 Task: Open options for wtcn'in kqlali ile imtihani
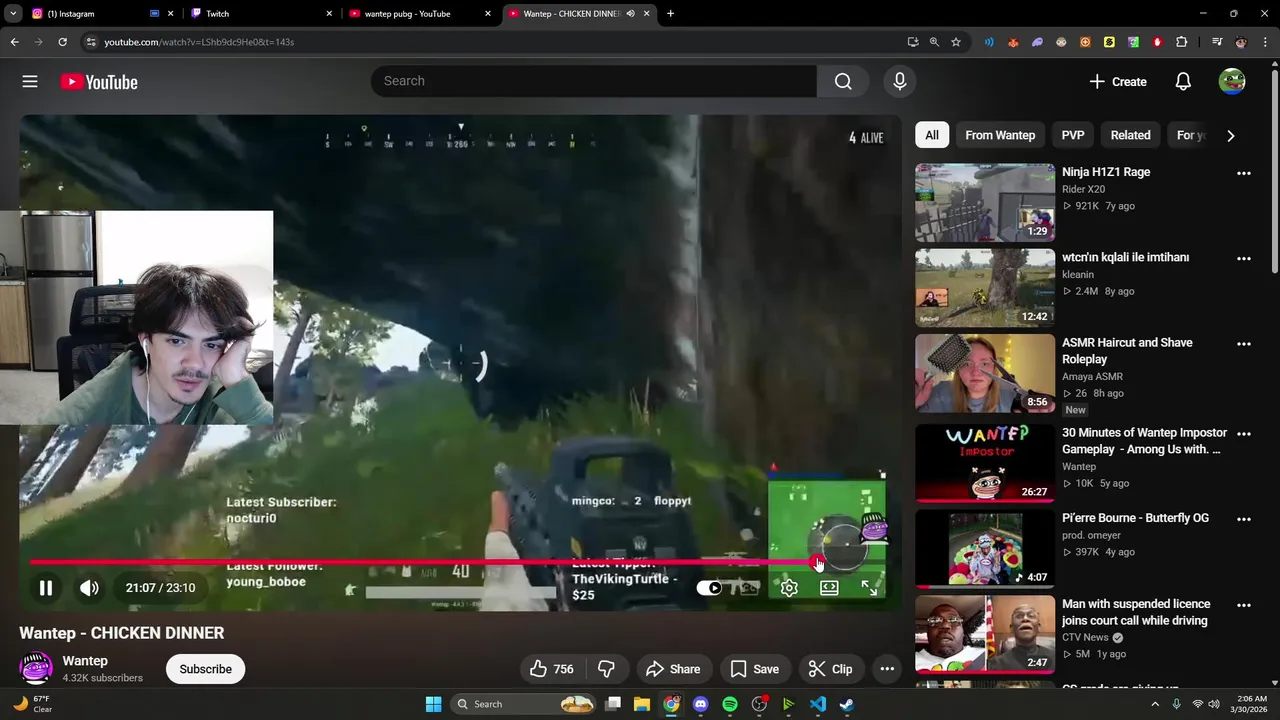pyautogui.click(x=1244, y=258)
